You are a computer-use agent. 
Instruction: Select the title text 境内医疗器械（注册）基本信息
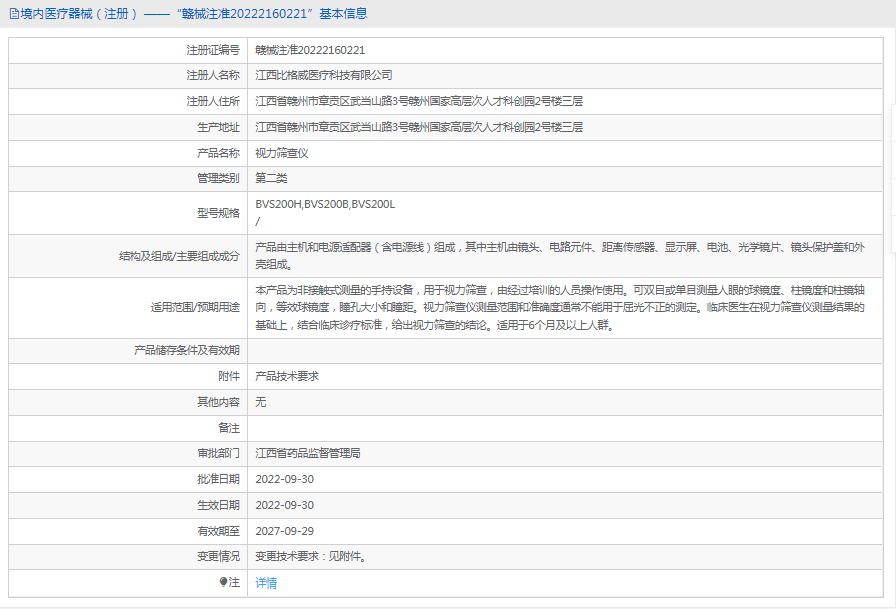coord(194,14)
